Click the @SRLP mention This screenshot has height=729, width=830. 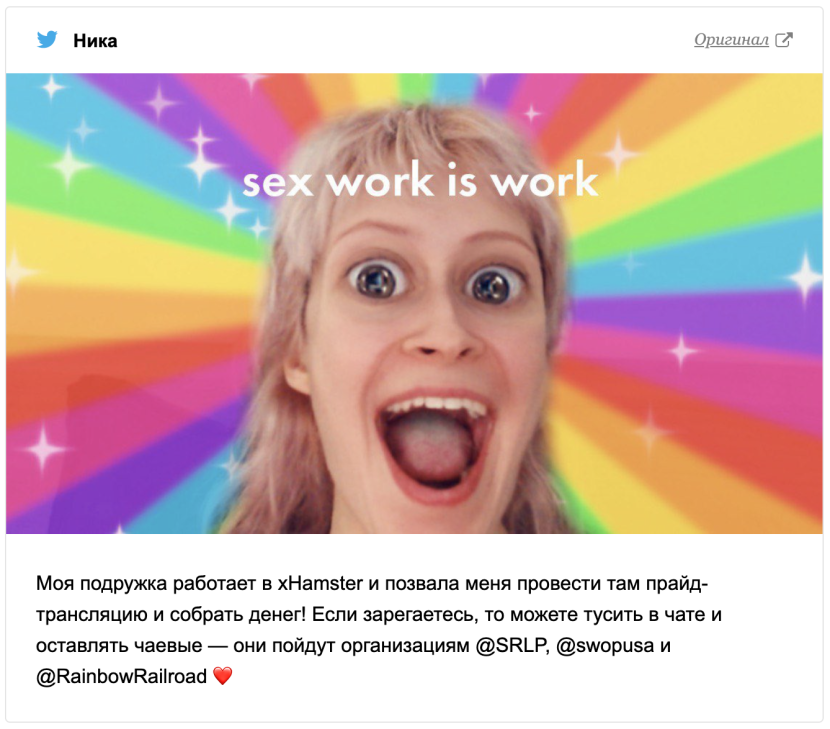point(512,645)
